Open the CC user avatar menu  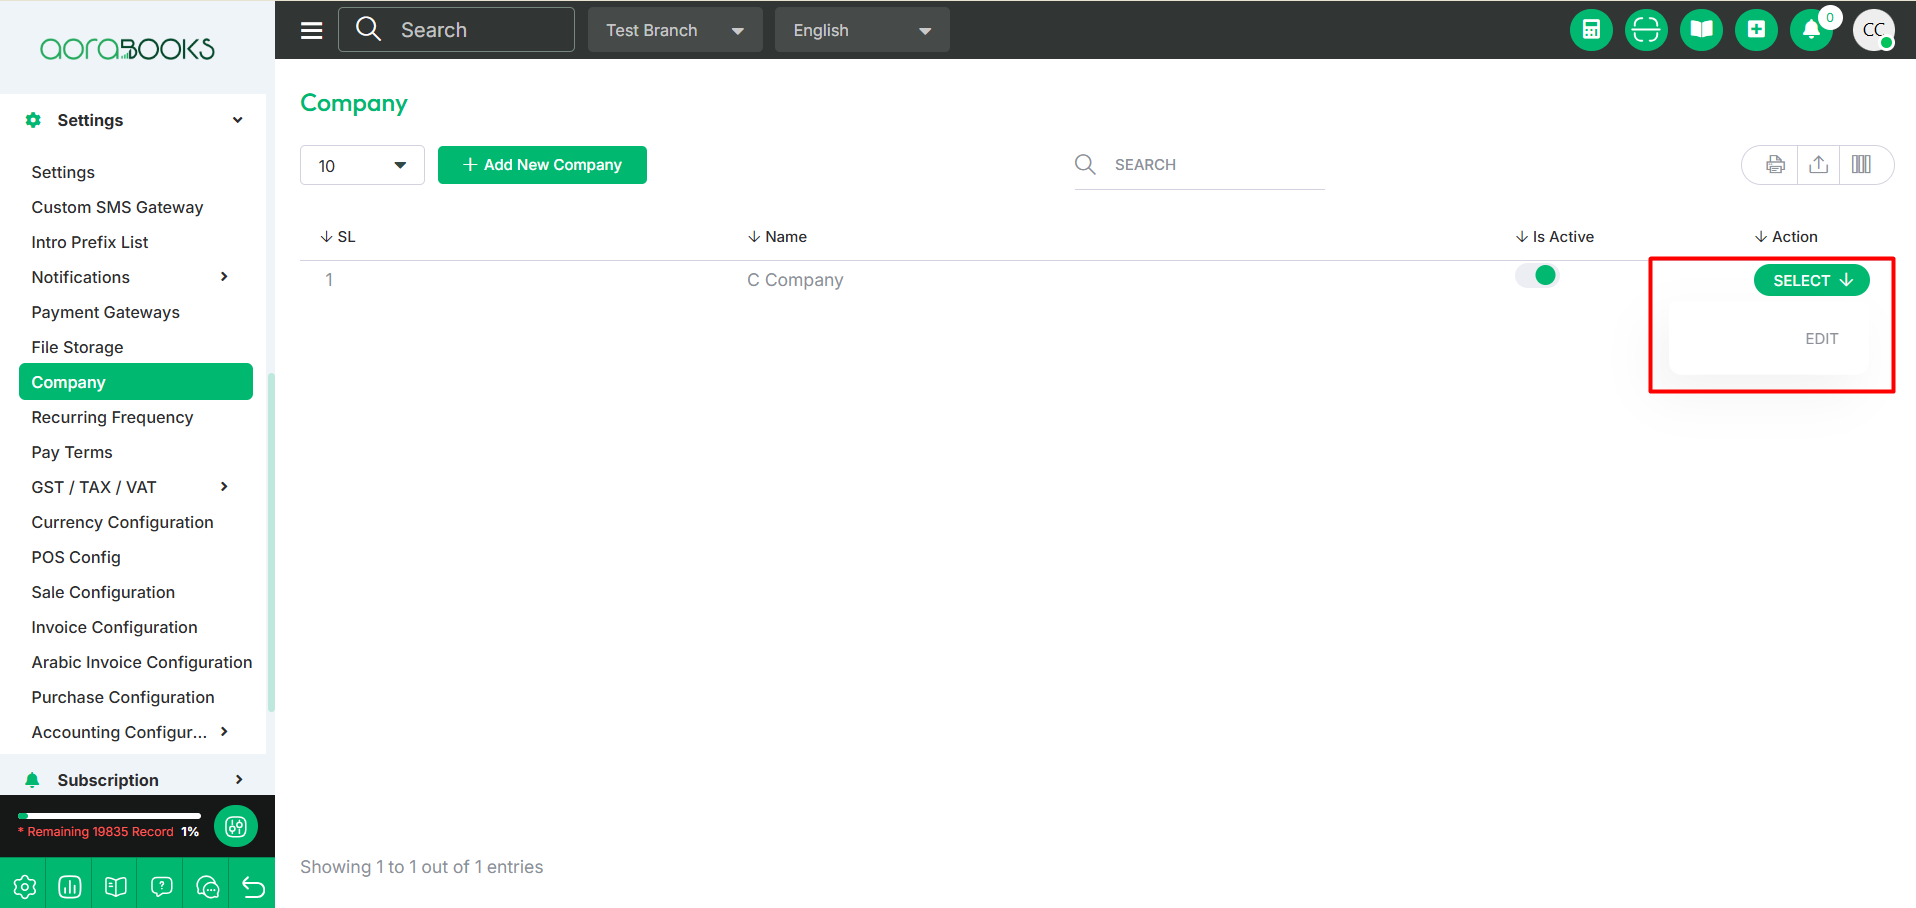pyautogui.click(x=1874, y=30)
